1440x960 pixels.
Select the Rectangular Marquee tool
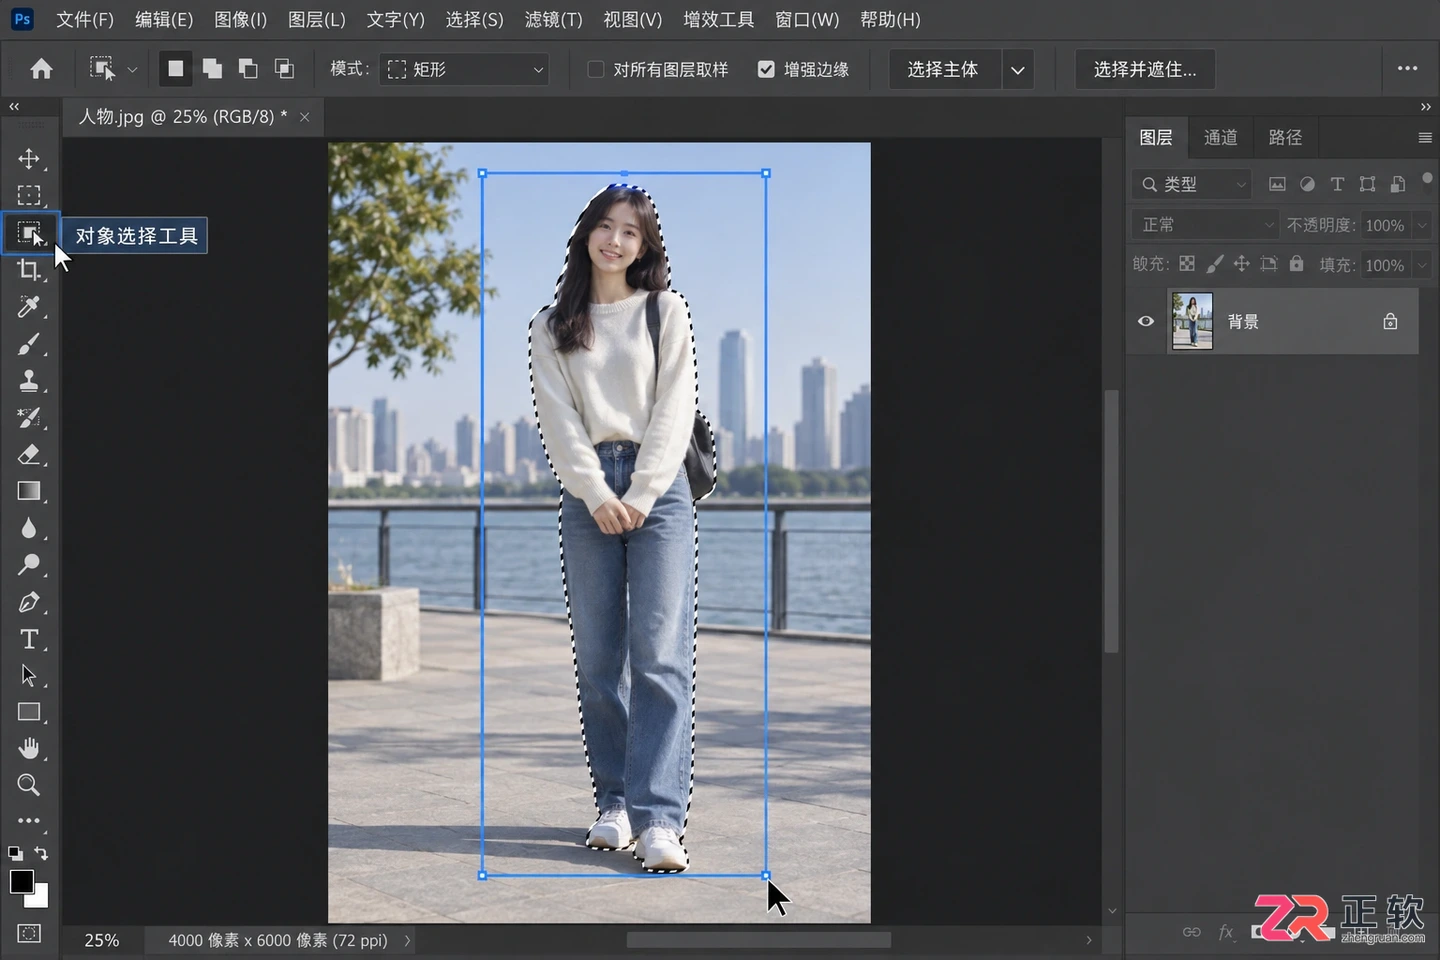pyautogui.click(x=29, y=196)
